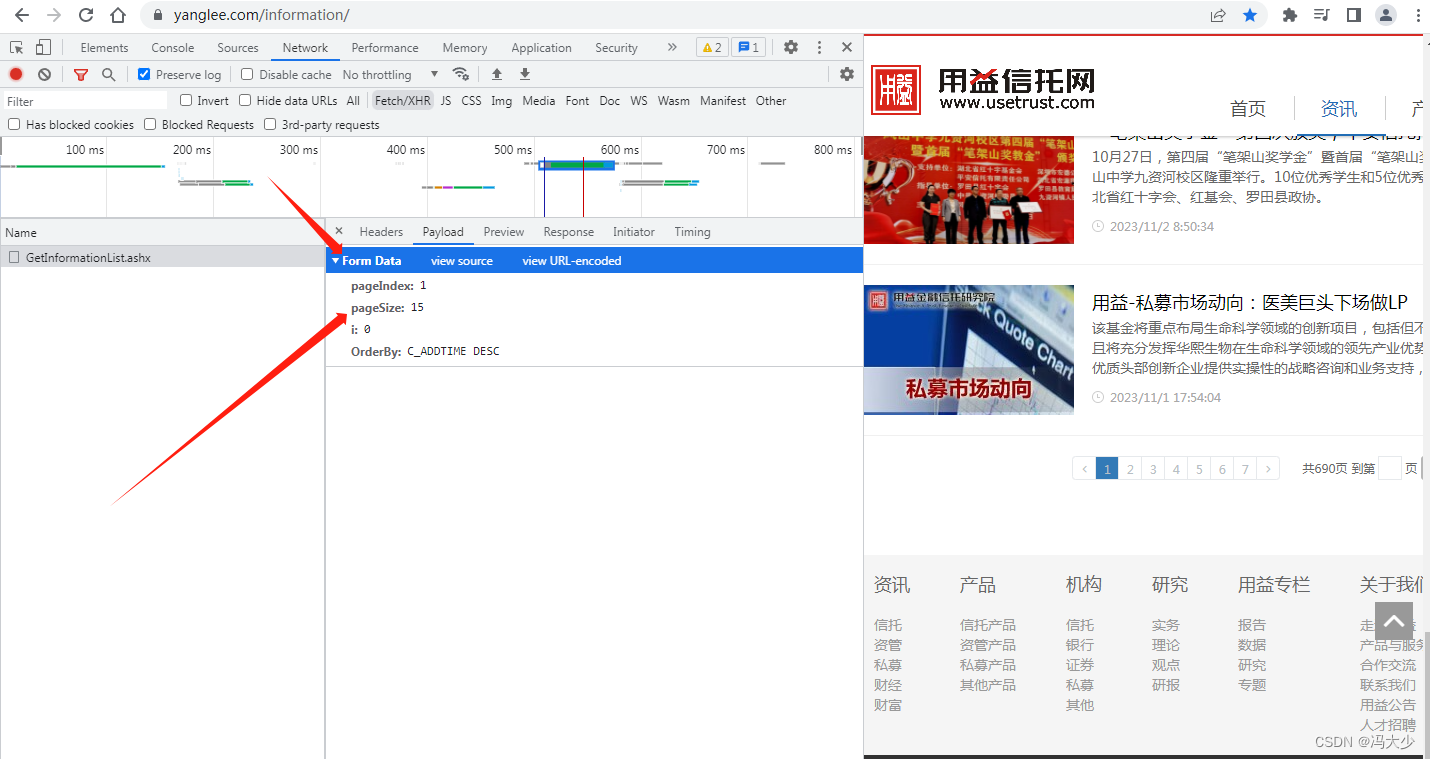
Task: Open the Headers tab of request
Action: pyautogui.click(x=381, y=231)
